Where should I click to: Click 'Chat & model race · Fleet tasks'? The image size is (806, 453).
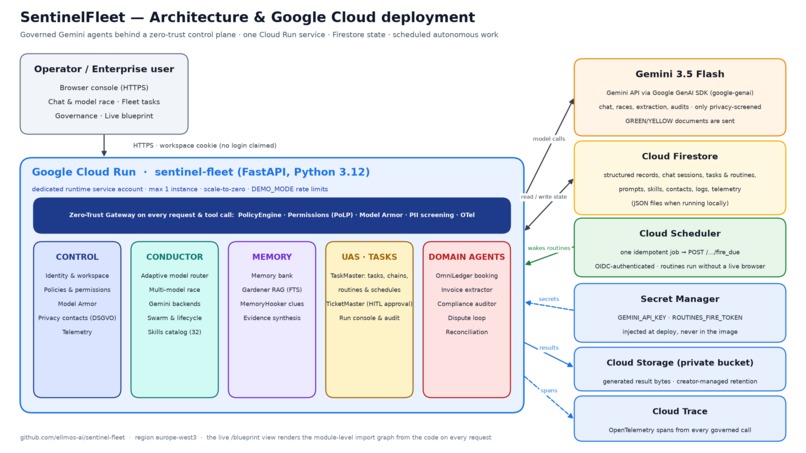[104, 102]
